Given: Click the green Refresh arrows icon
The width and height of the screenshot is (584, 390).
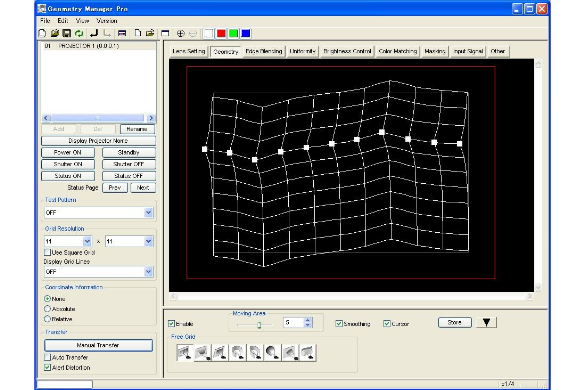Looking at the screenshot, I should 79,34.
